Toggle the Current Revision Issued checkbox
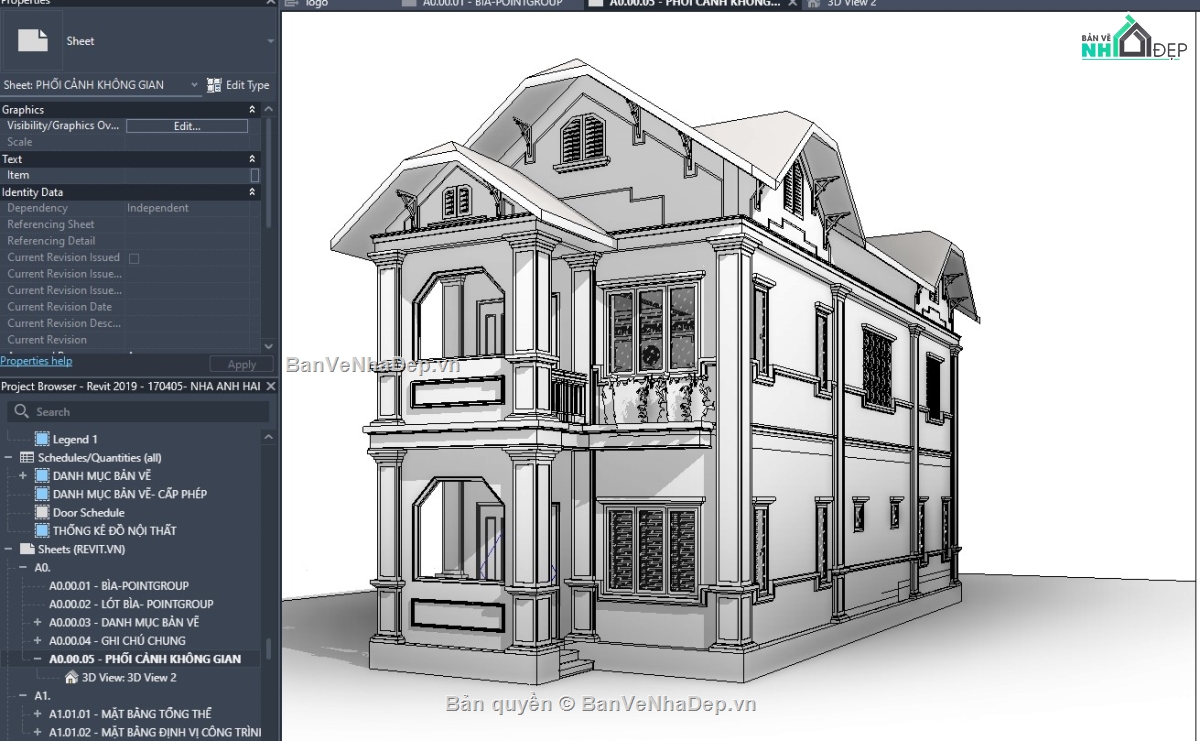Screen dimensions: 1200x741 pos(134,258)
